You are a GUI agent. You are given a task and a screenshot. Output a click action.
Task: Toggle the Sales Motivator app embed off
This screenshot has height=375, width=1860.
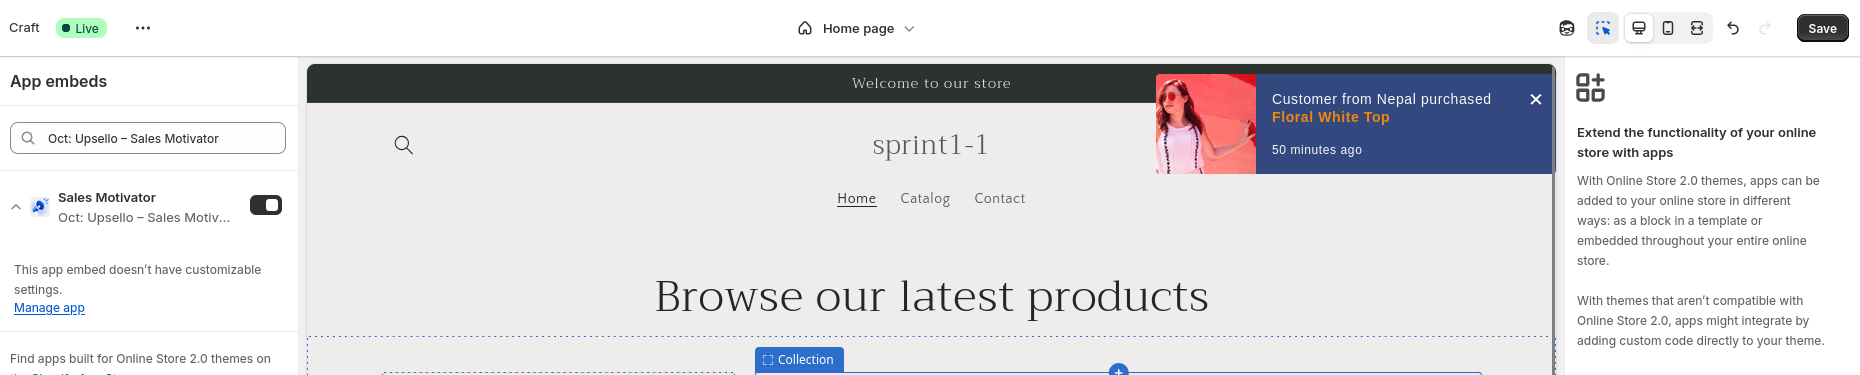[266, 205]
